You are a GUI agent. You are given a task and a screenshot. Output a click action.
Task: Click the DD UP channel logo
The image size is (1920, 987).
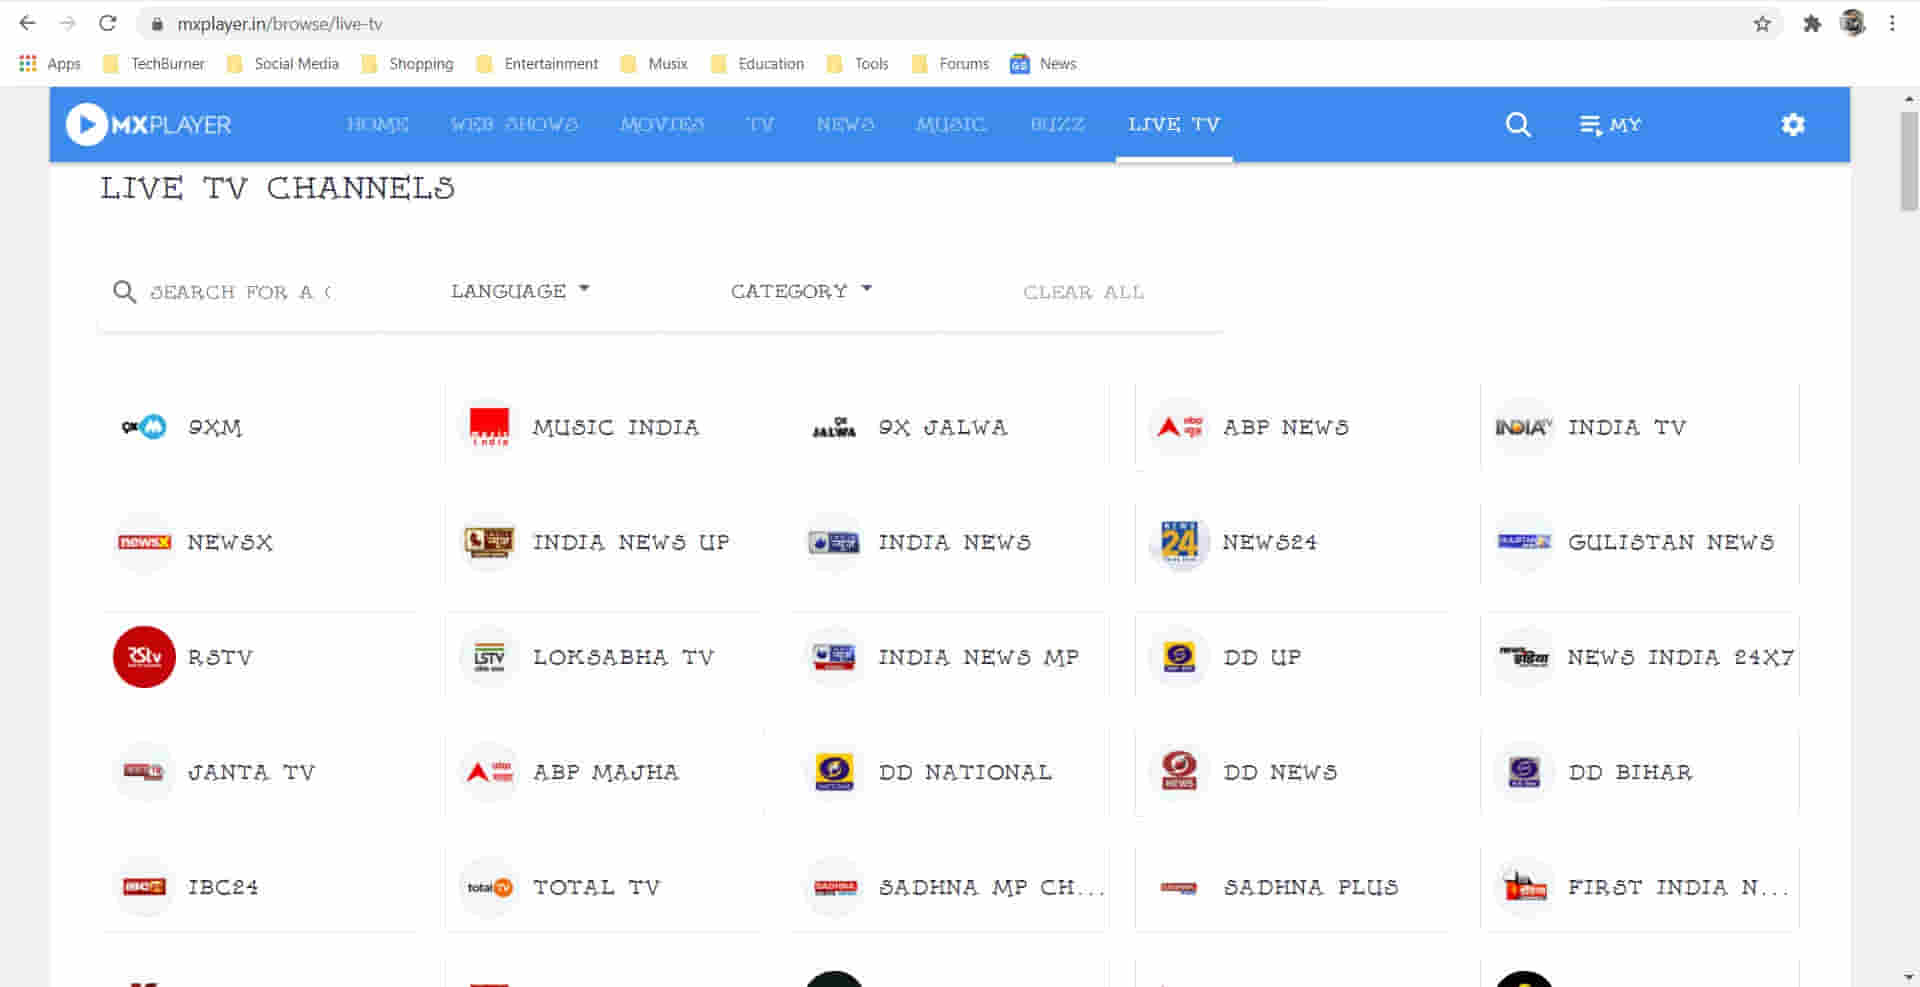point(1179,657)
